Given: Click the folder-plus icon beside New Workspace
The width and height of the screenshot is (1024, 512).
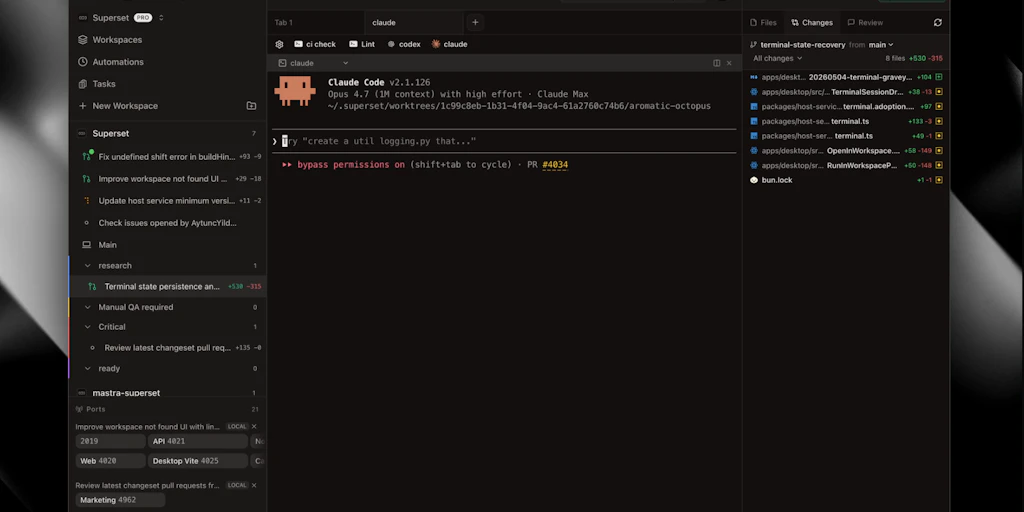Looking at the screenshot, I should coord(251,106).
